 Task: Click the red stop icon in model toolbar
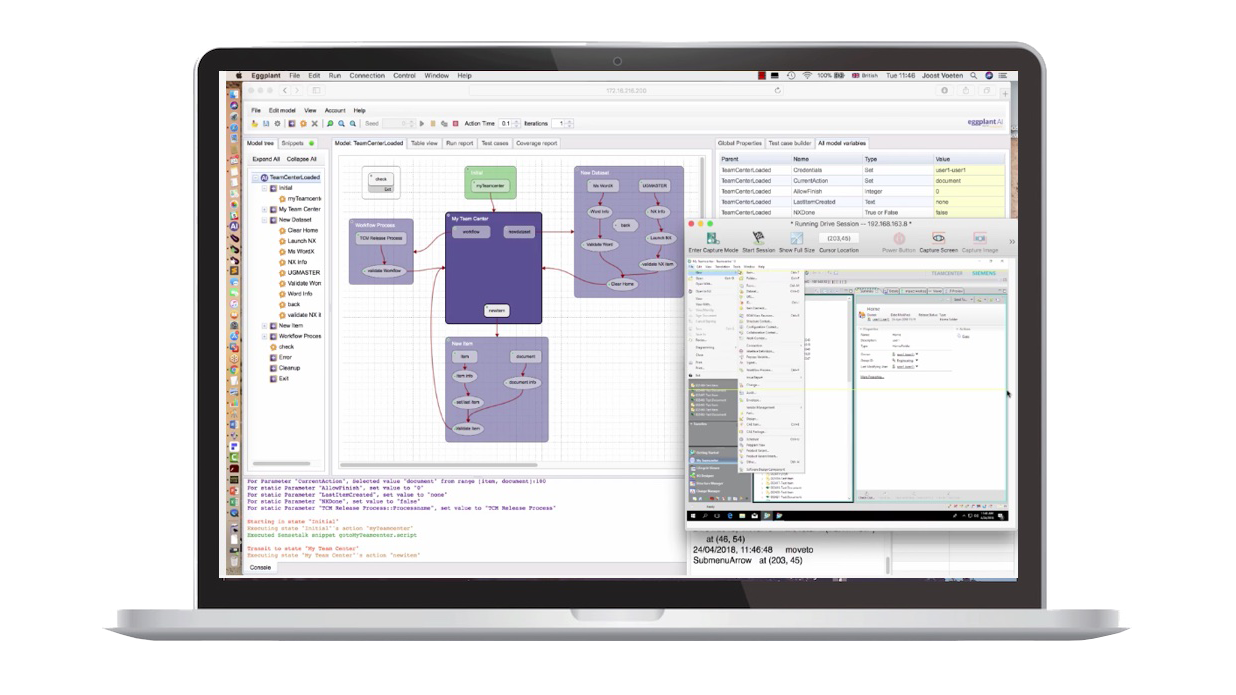click(x=455, y=123)
